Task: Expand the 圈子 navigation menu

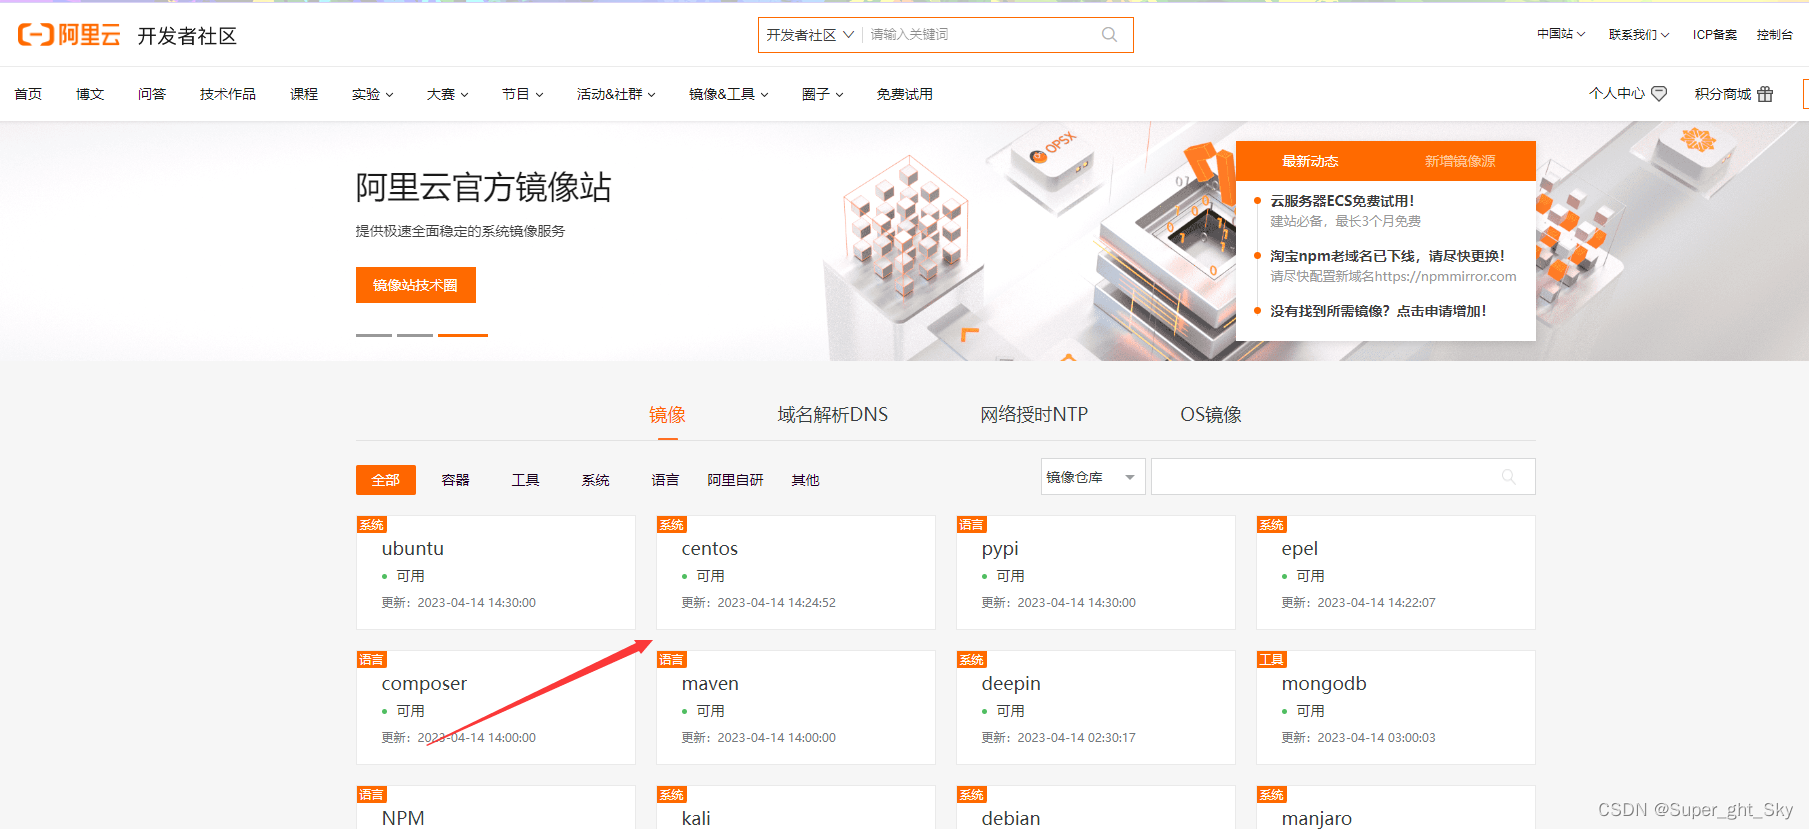Action: [x=823, y=94]
